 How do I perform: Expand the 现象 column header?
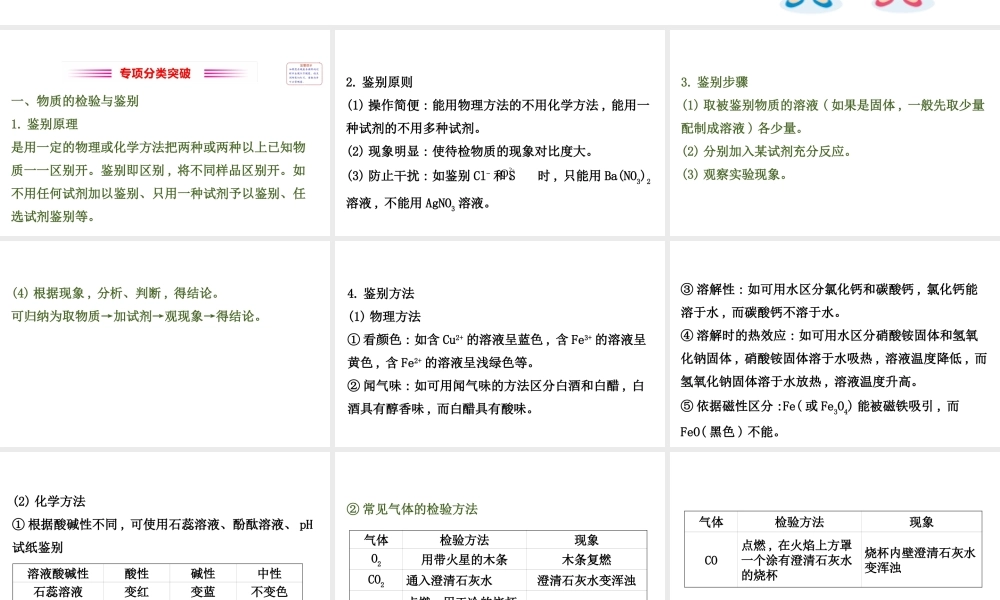(920, 521)
